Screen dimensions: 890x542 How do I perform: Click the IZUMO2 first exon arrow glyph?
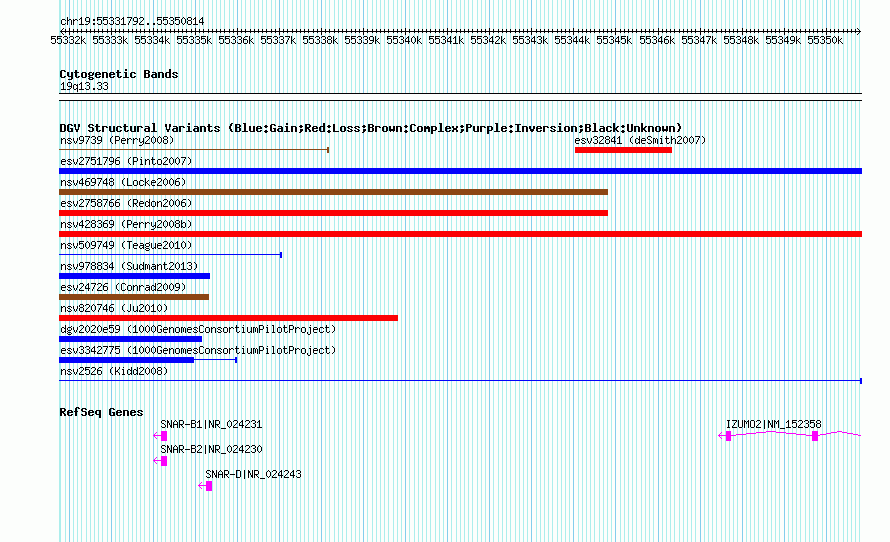(x=725, y=436)
